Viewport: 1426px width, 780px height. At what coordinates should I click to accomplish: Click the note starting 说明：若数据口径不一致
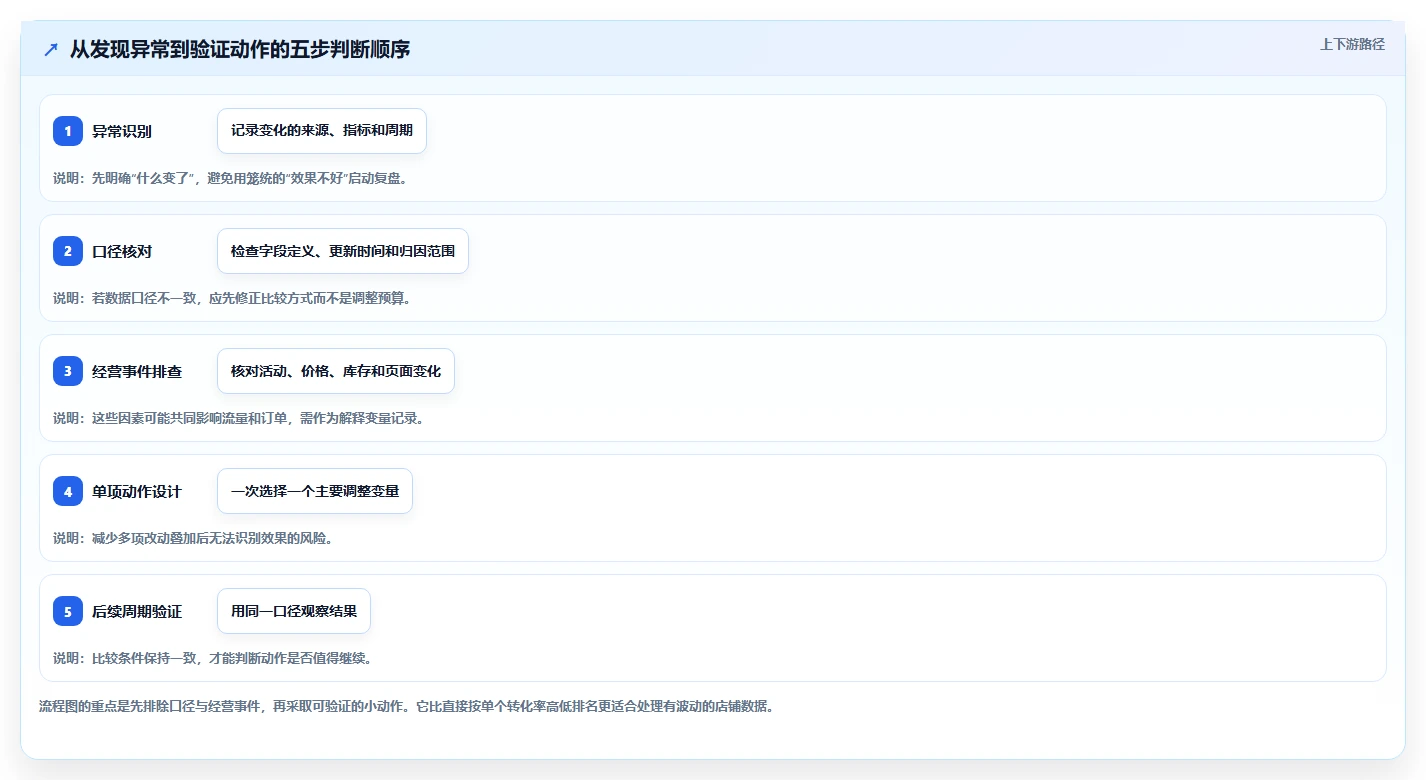coord(232,298)
